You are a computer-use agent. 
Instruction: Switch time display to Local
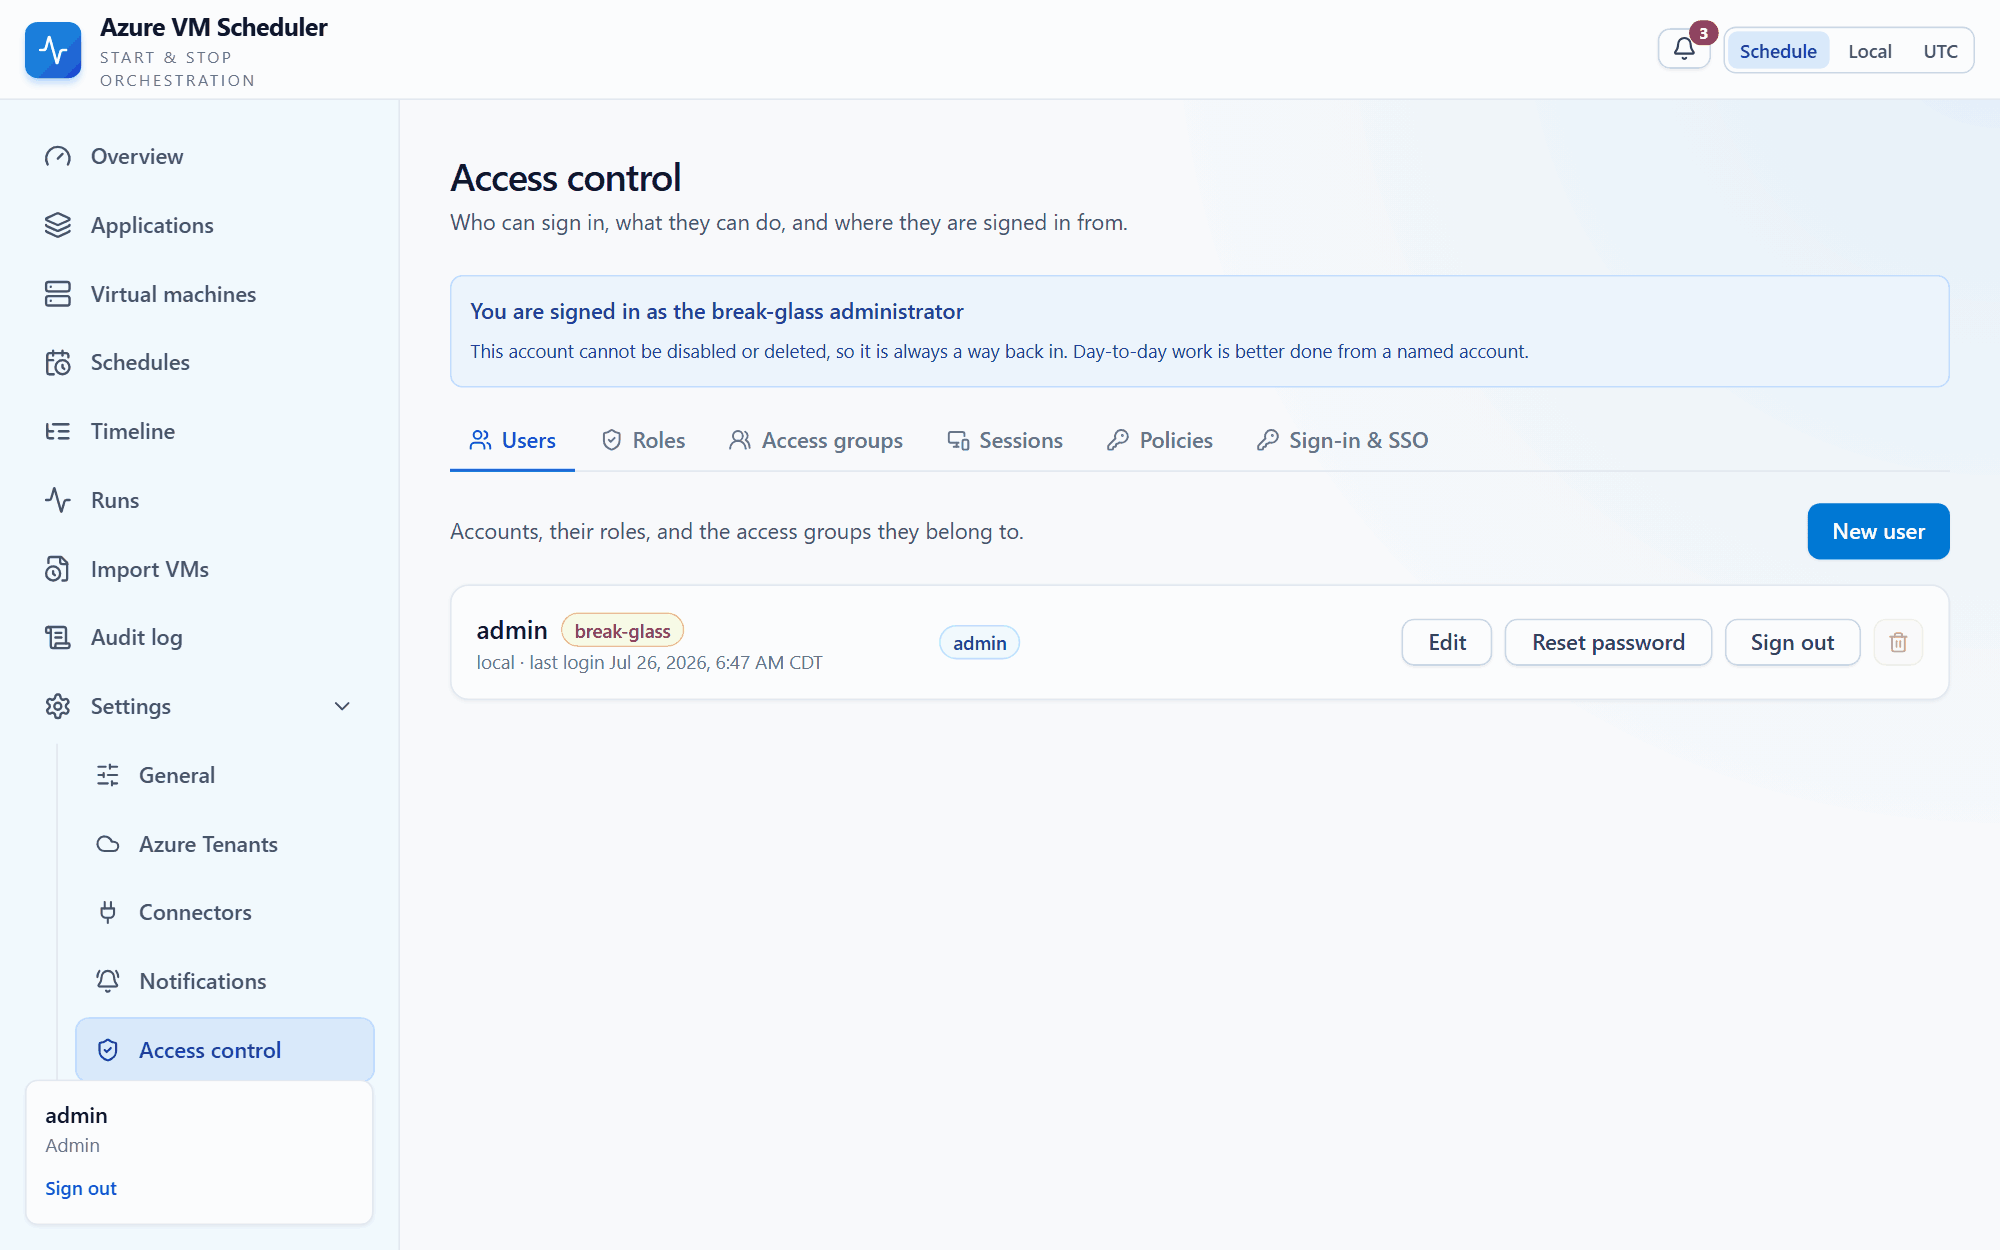pyautogui.click(x=1870, y=51)
